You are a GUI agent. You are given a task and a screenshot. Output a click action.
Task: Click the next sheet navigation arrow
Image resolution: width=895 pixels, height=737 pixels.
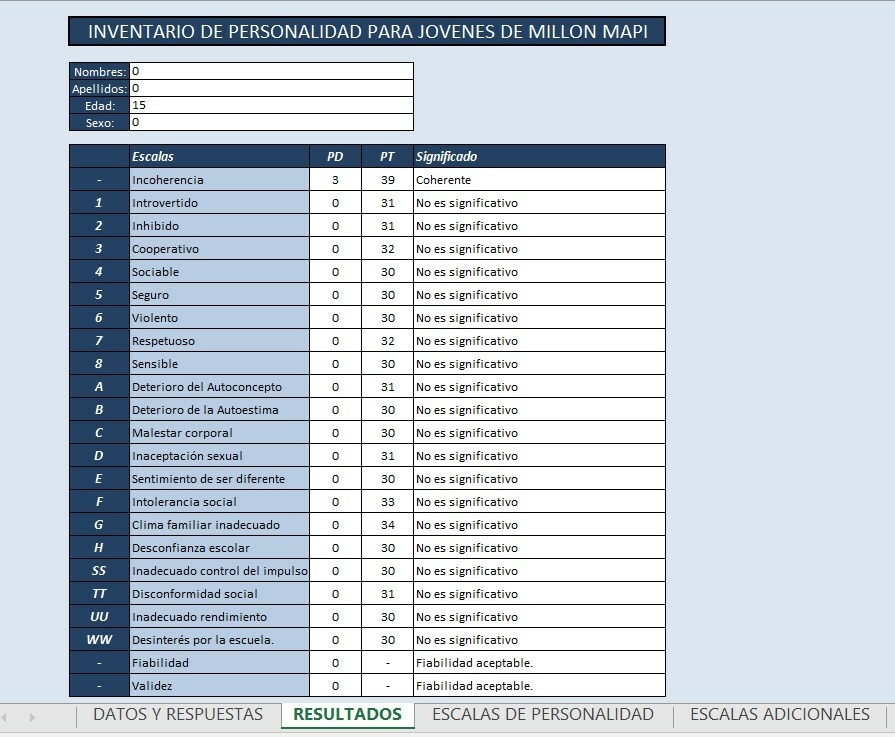(32, 716)
